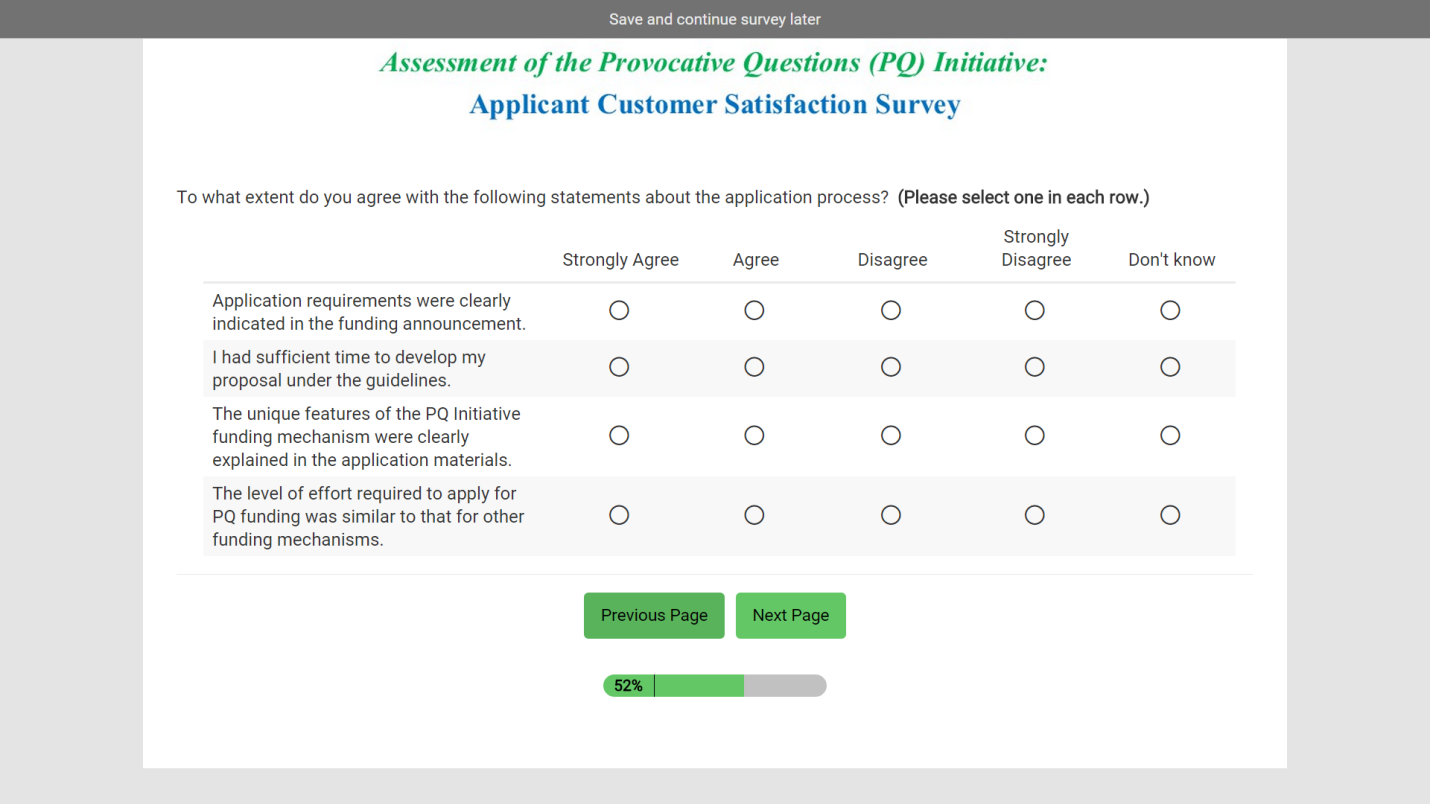This screenshot has width=1430, height=804.
Task: Choose Don't know for unique features row
Action: pos(1170,435)
